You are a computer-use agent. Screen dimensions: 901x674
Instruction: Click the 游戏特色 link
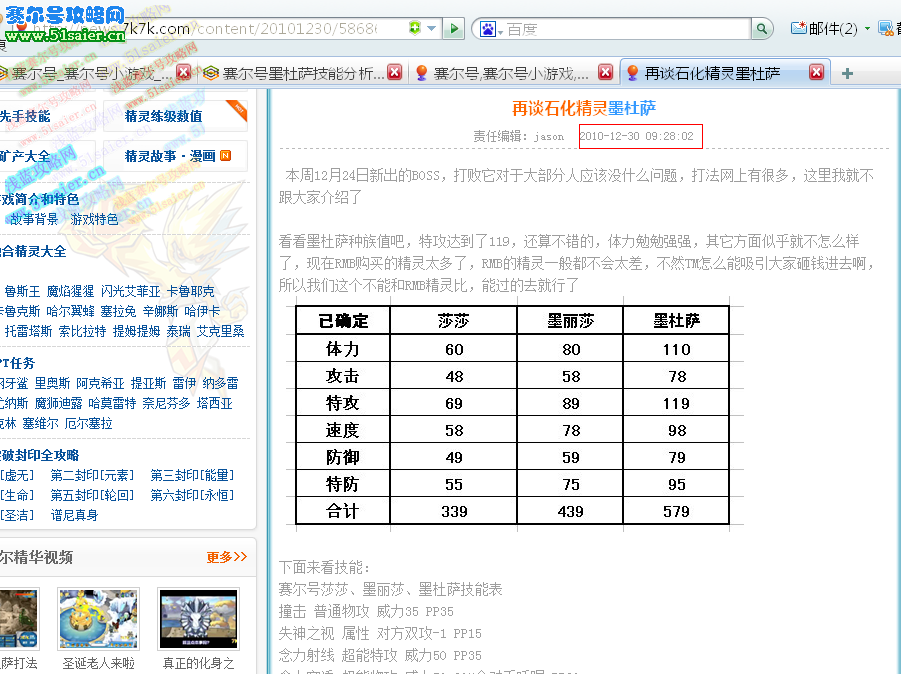(94, 219)
